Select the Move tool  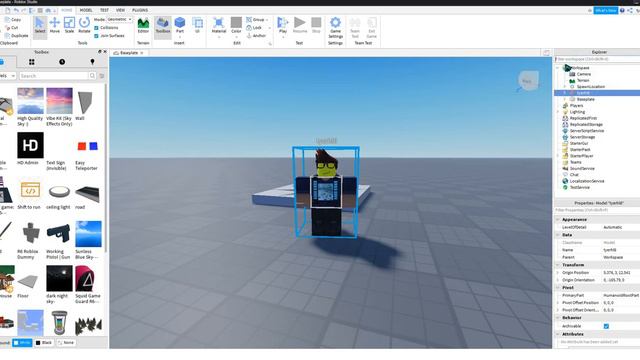[x=54, y=25]
